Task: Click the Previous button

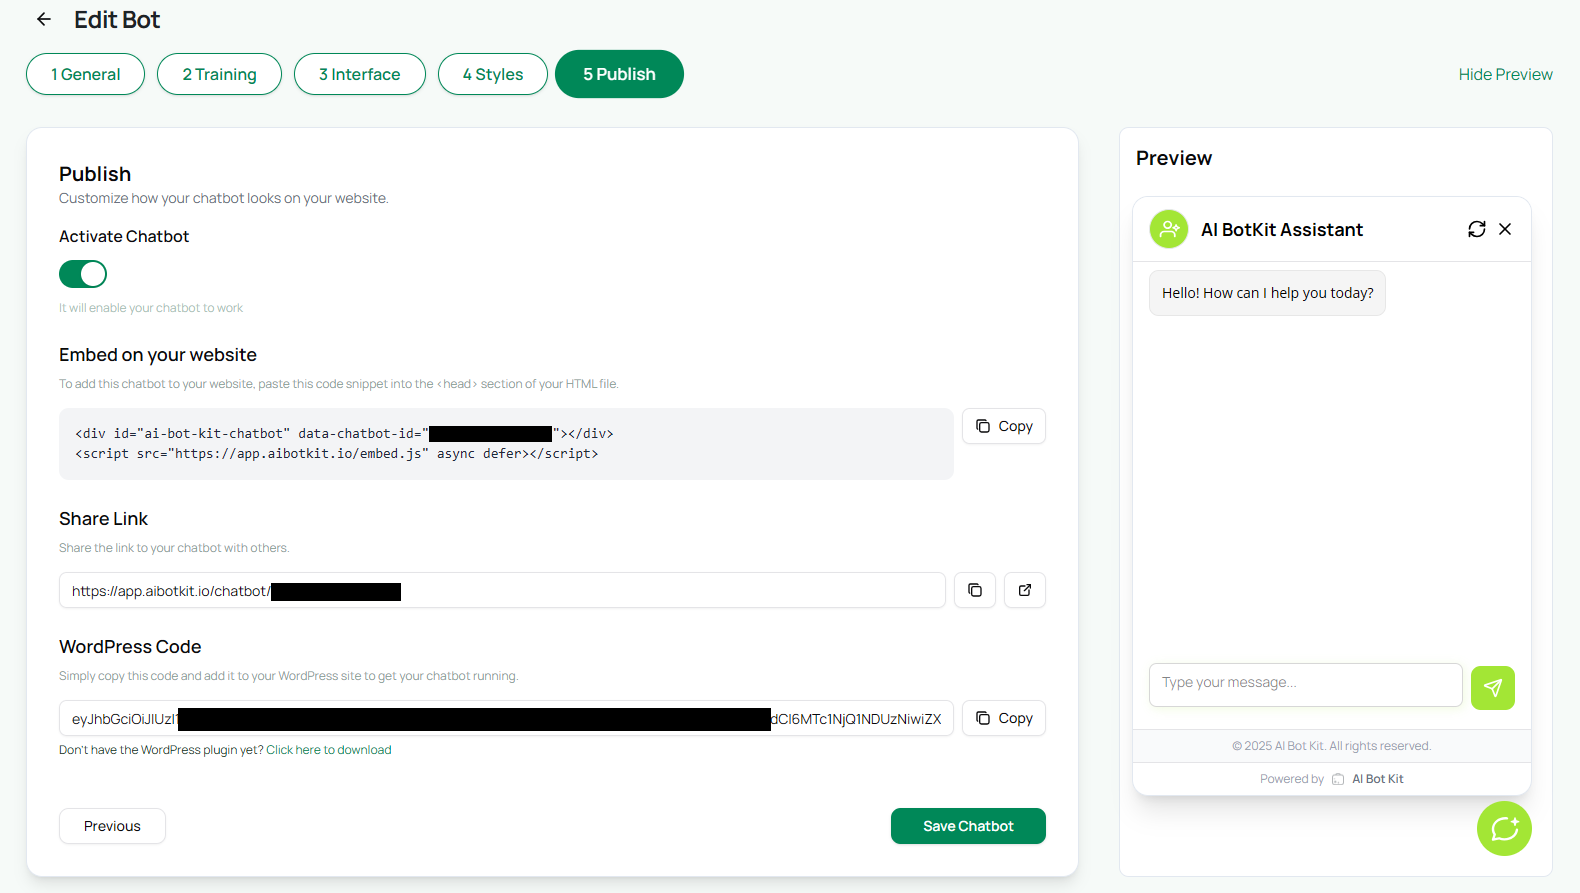Action: 112,826
